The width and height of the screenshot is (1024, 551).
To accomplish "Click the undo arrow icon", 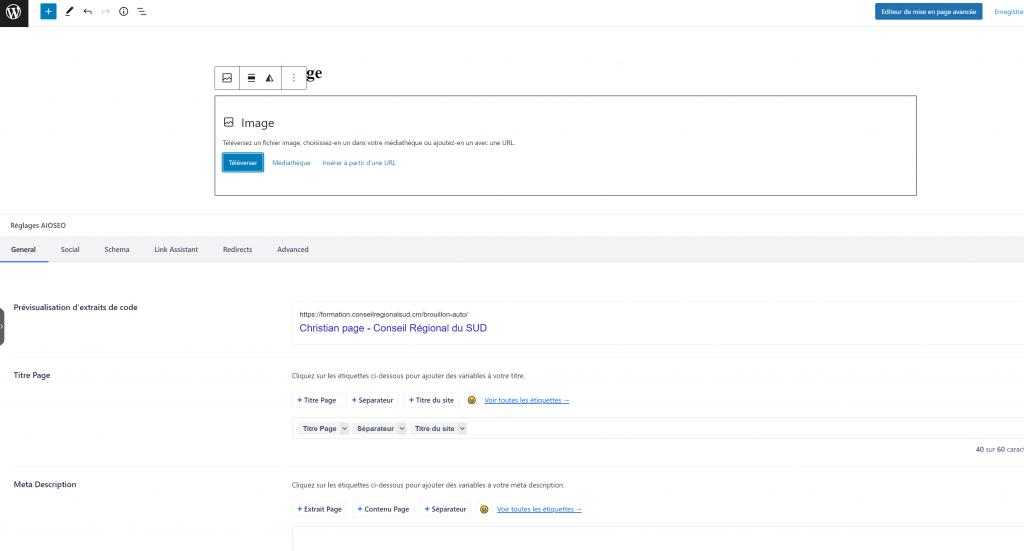I will 88,12.
